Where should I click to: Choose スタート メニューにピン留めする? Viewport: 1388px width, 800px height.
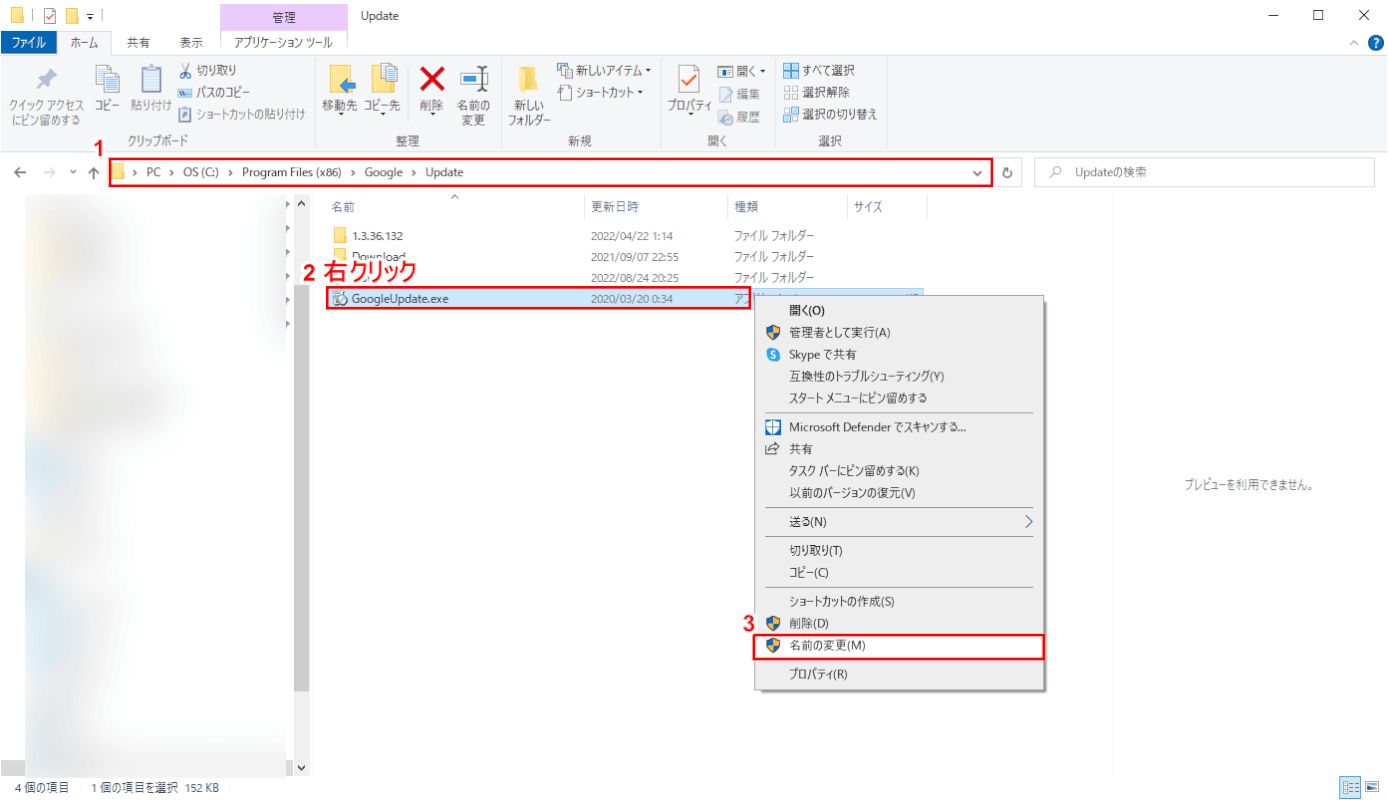coord(898,398)
